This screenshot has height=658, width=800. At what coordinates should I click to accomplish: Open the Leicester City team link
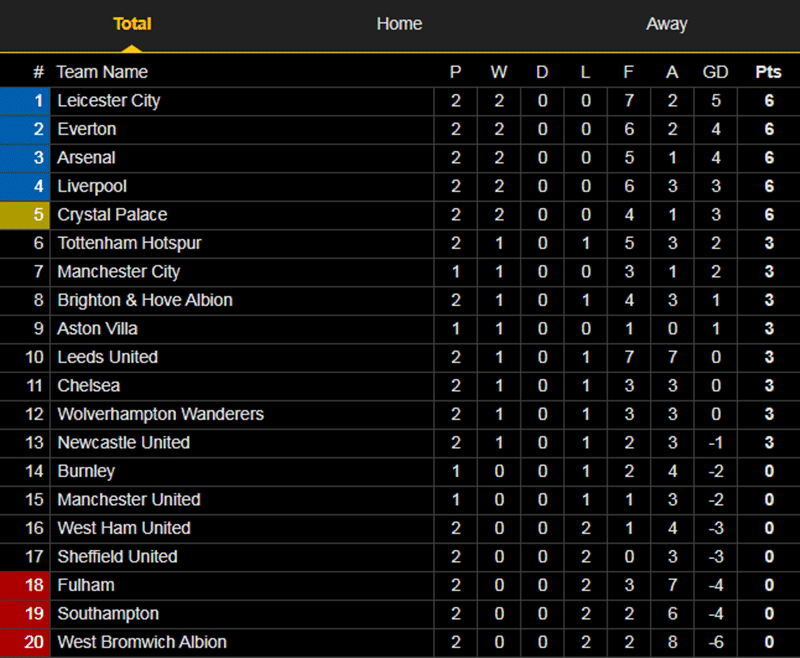click(x=108, y=101)
